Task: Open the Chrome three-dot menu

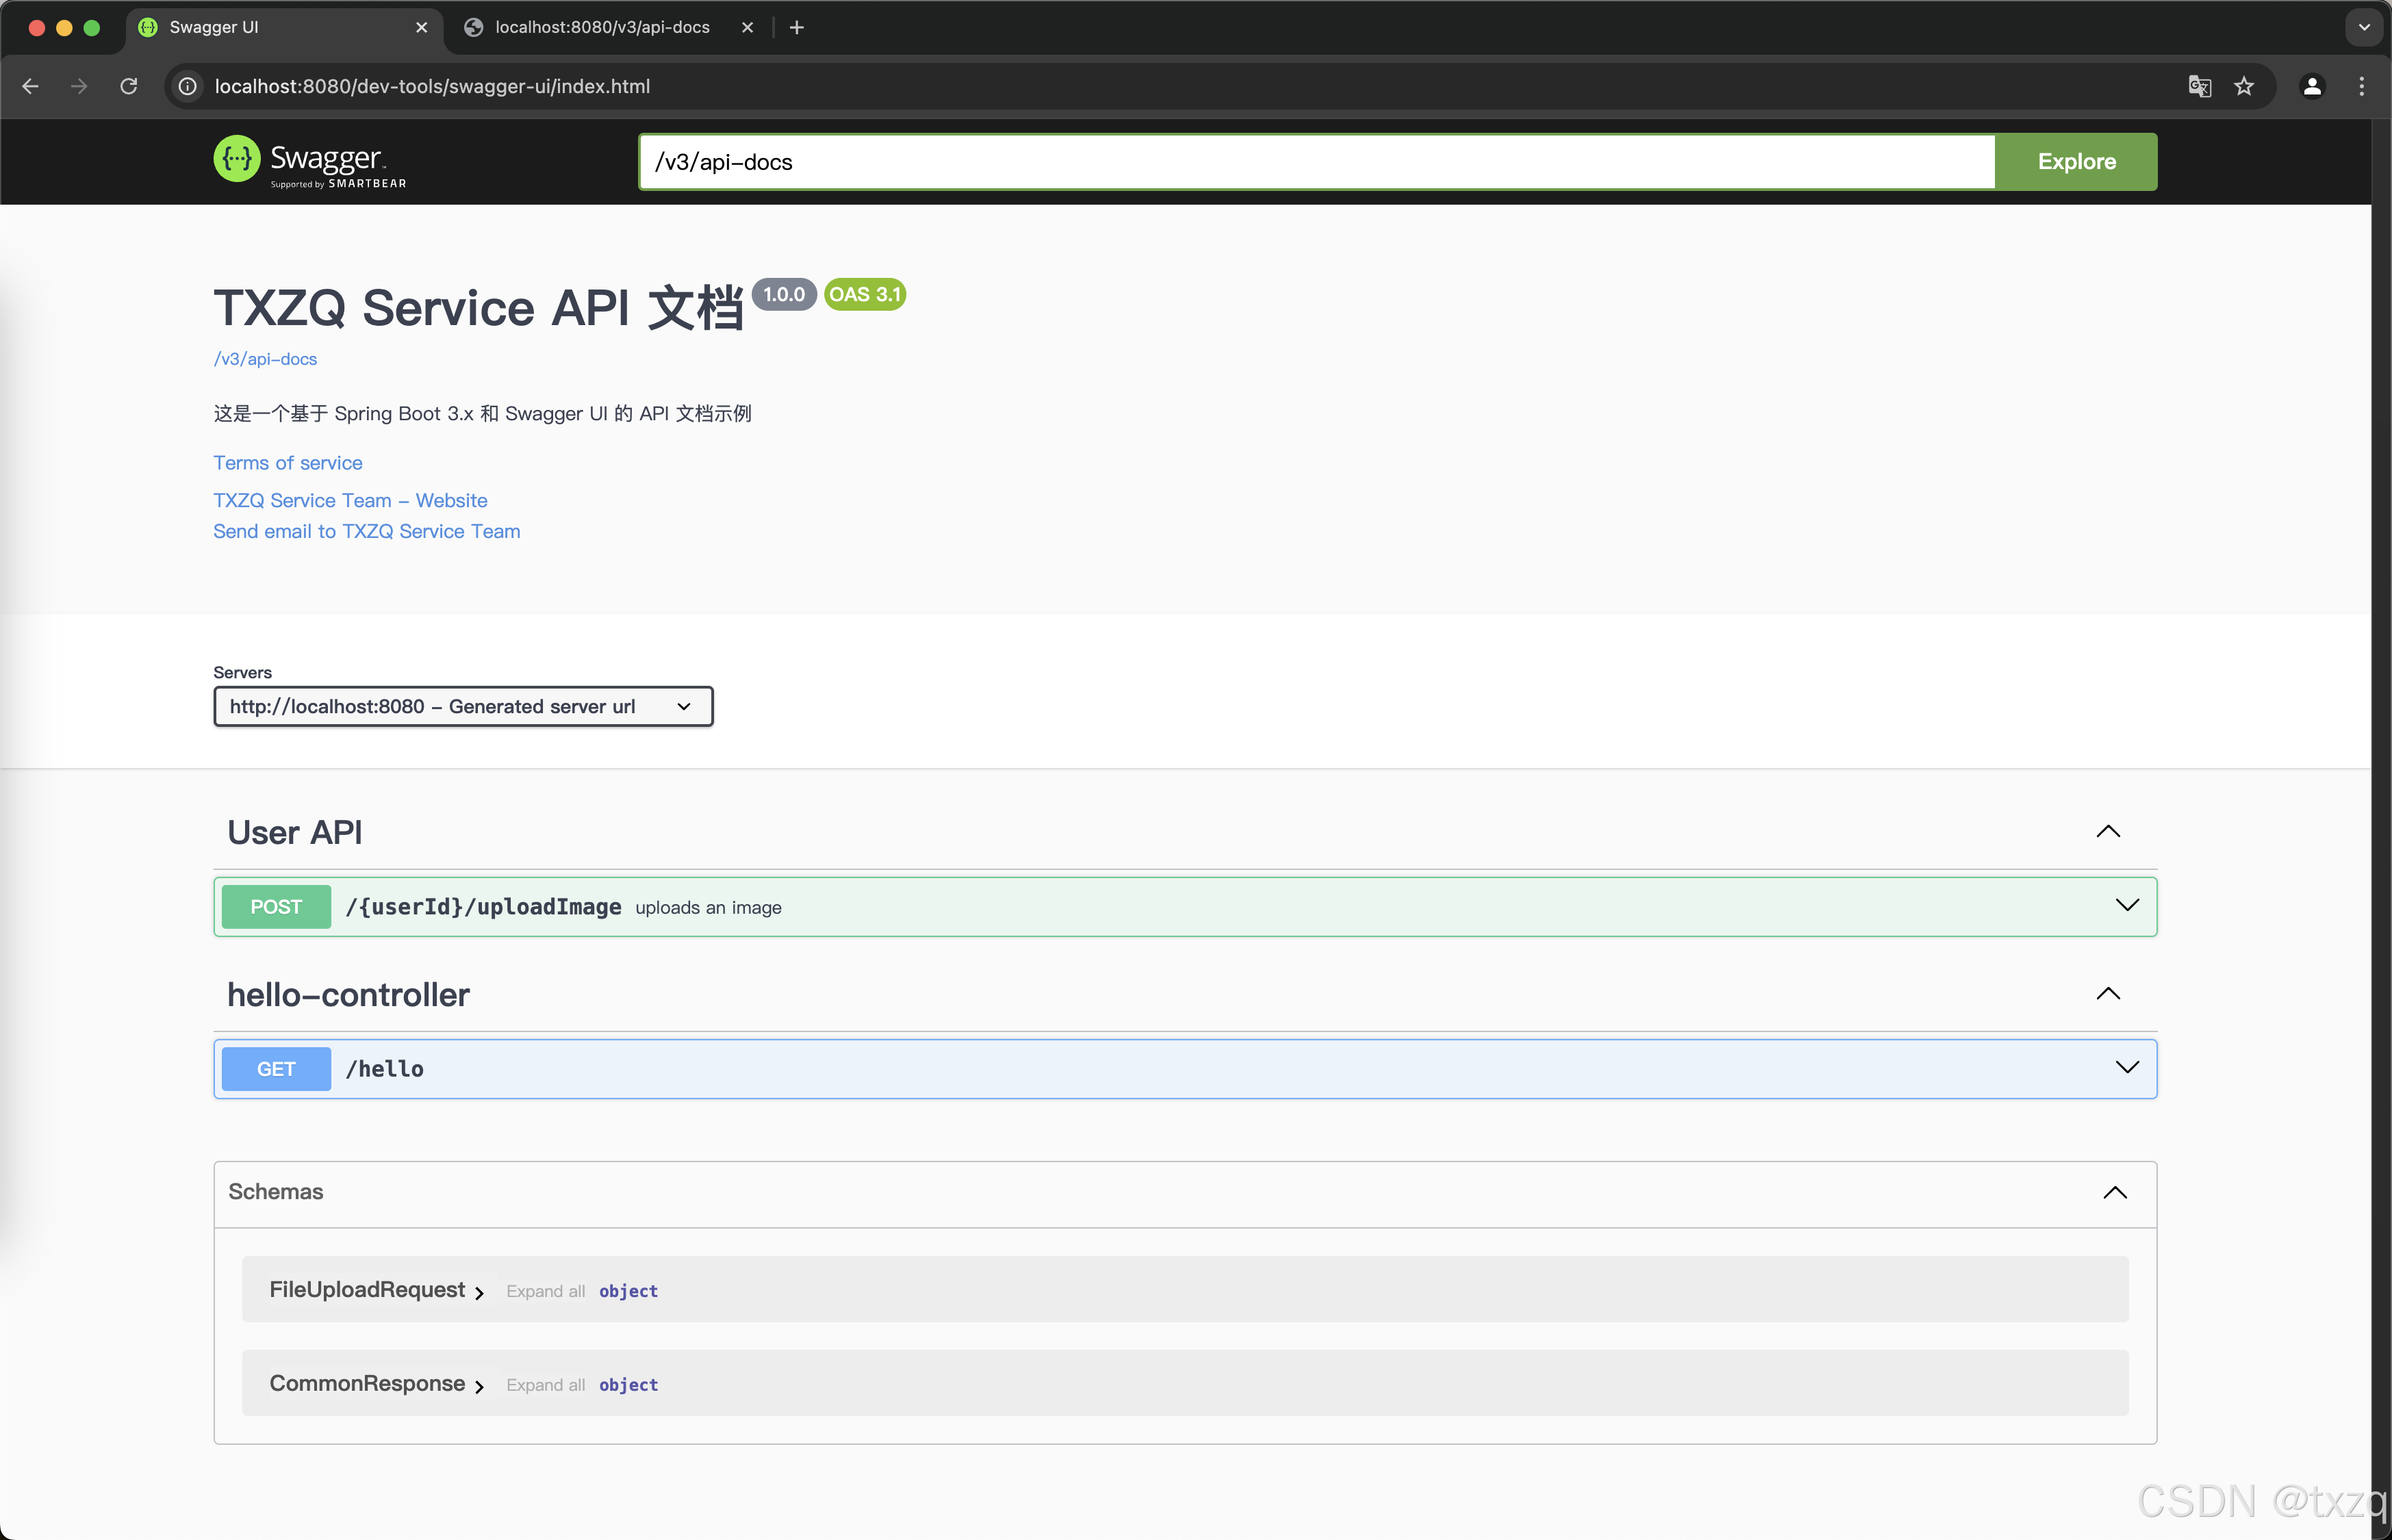Action: [2362, 86]
